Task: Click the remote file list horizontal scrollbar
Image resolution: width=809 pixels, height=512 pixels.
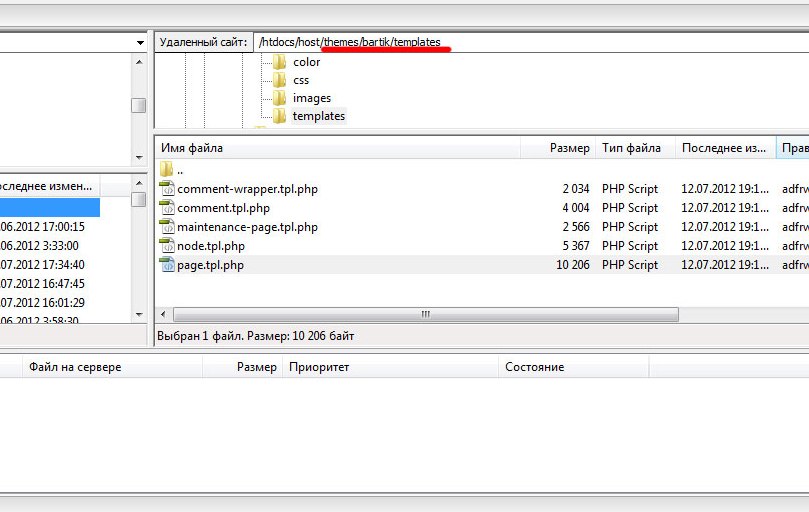Action: pyautogui.click(x=426, y=314)
